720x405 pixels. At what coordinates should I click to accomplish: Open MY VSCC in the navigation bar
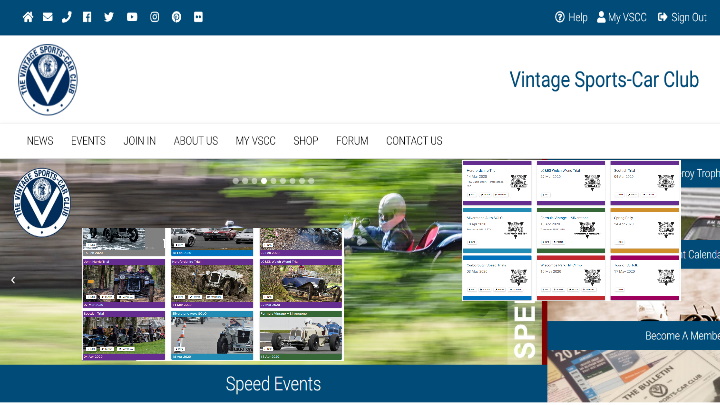pos(255,141)
